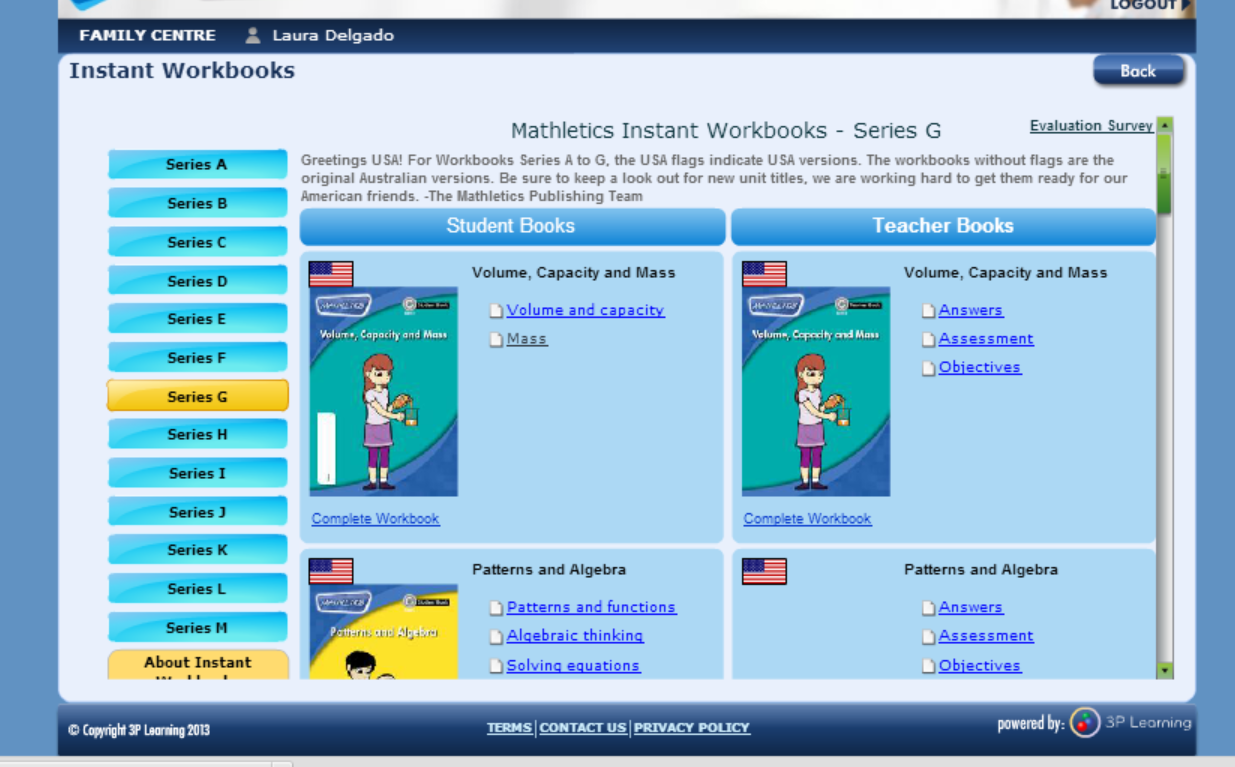Click the document icon beside Volume and capacity
The width and height of the screenshot is (1235, 767).
(494, 310)
